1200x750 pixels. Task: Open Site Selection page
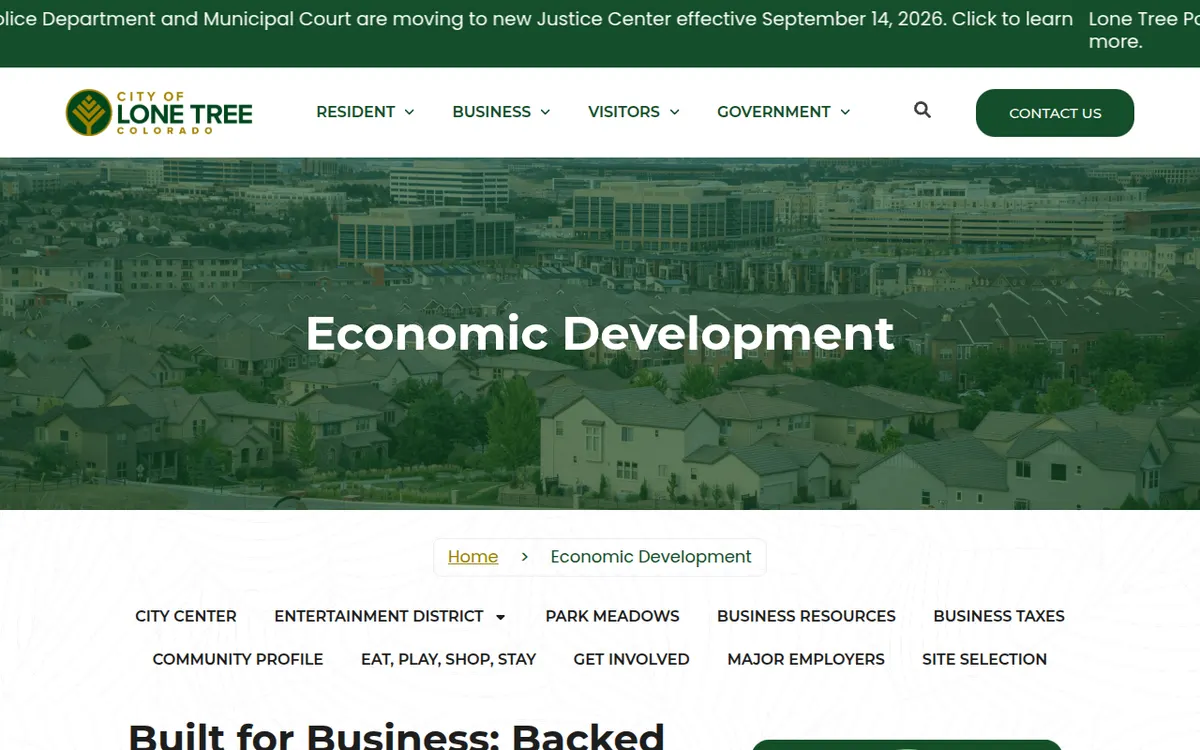[984, 659]
